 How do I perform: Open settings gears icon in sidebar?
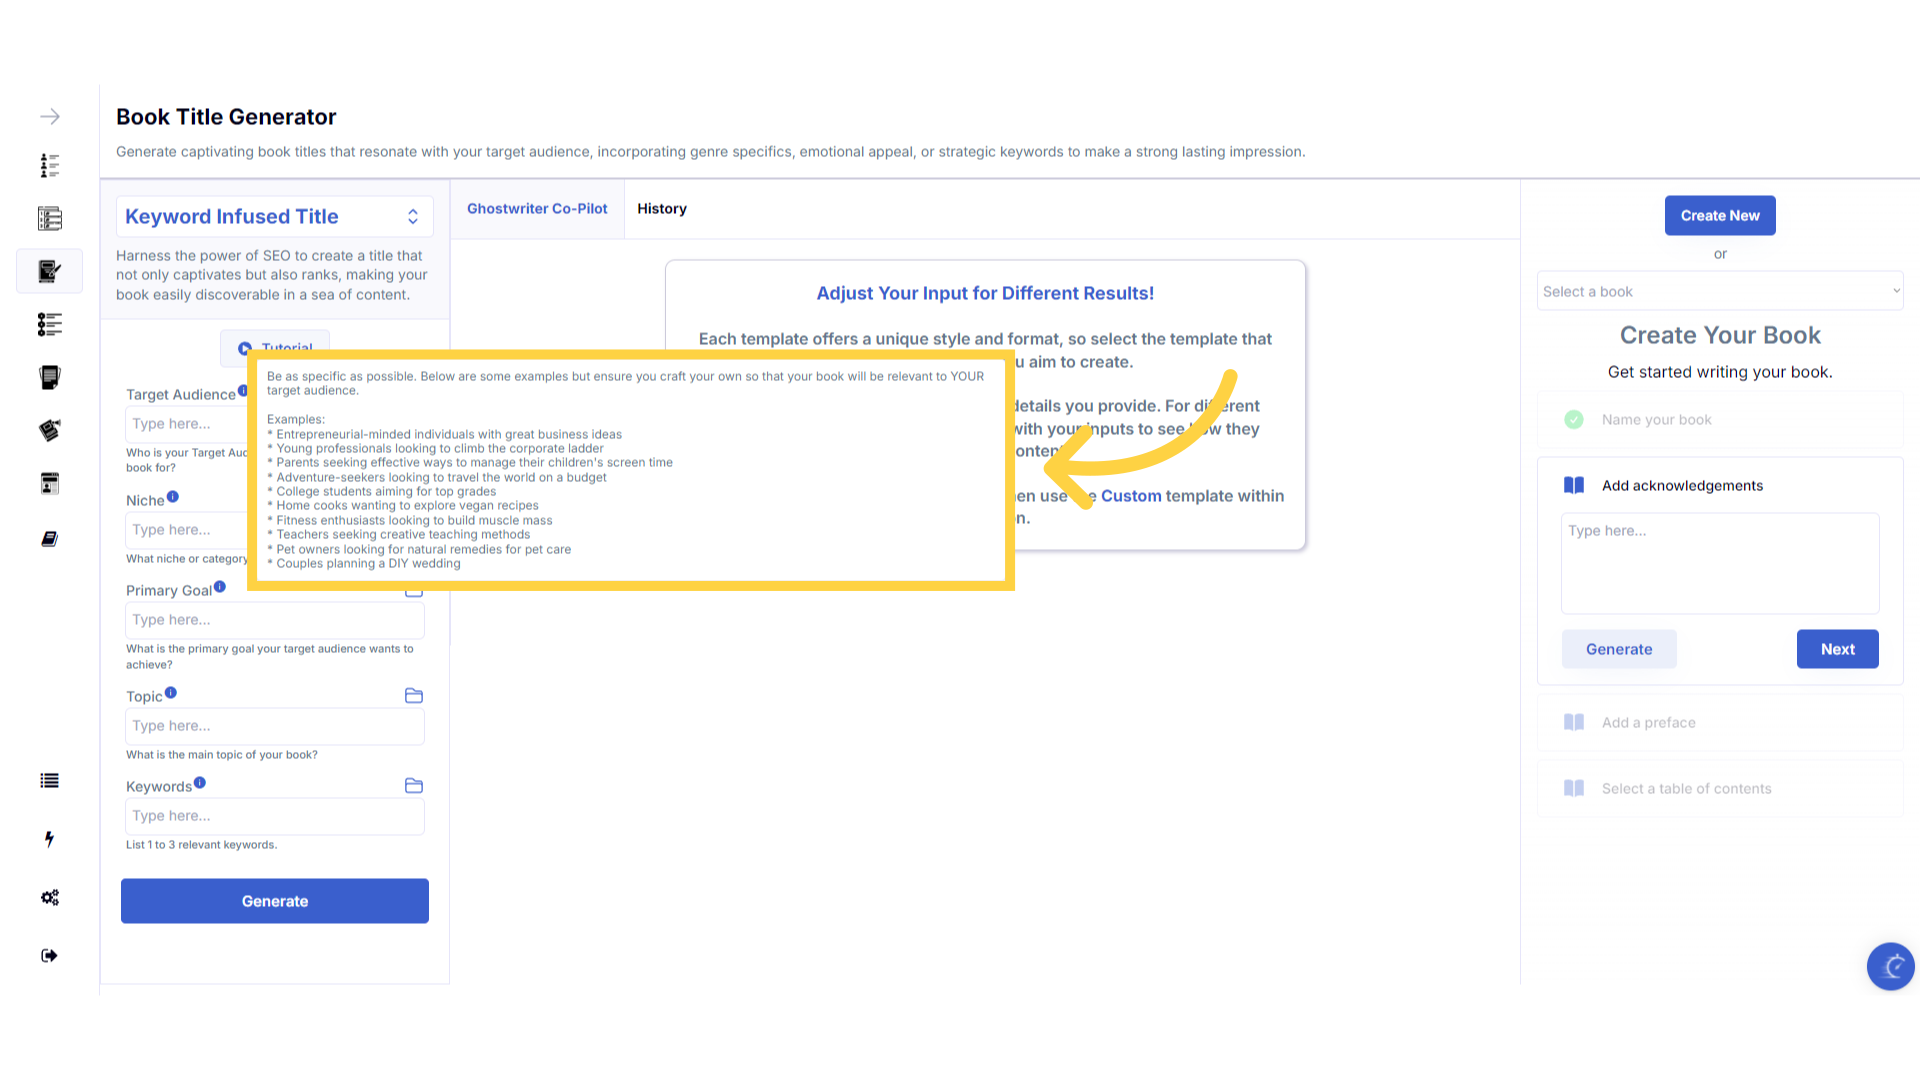click(x=50, y=897)
